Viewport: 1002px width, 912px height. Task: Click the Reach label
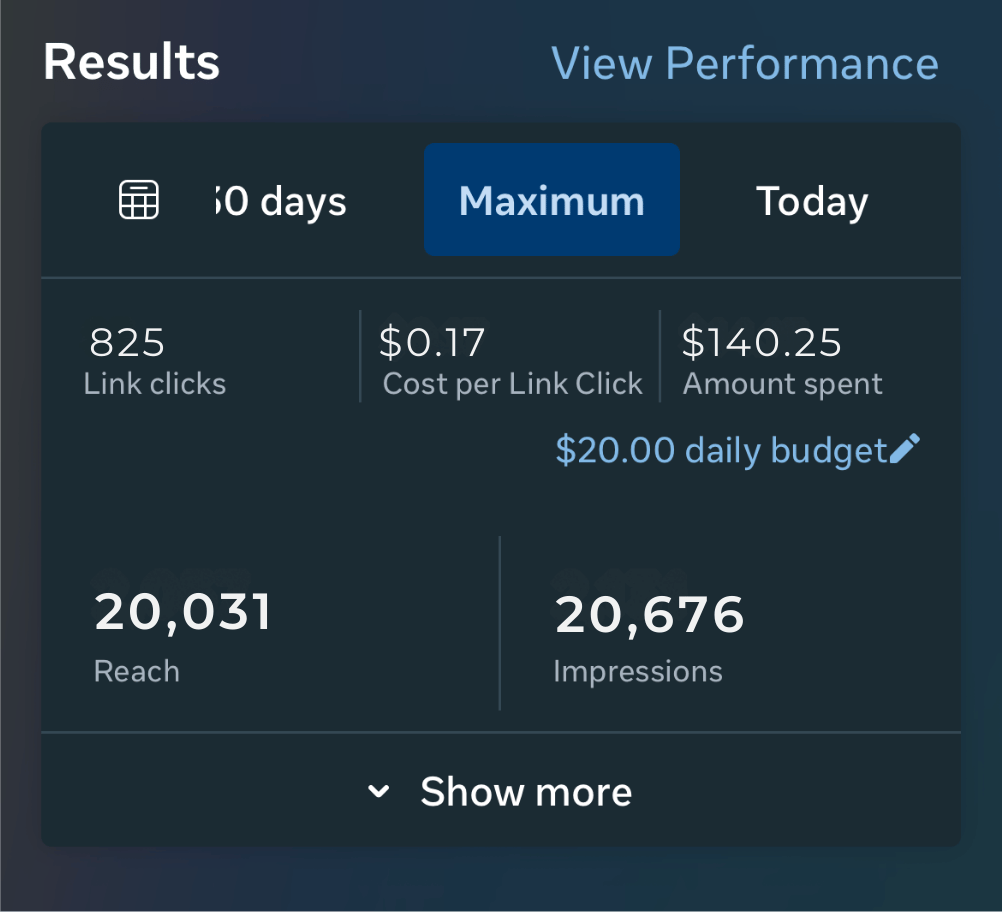point(137,671)
